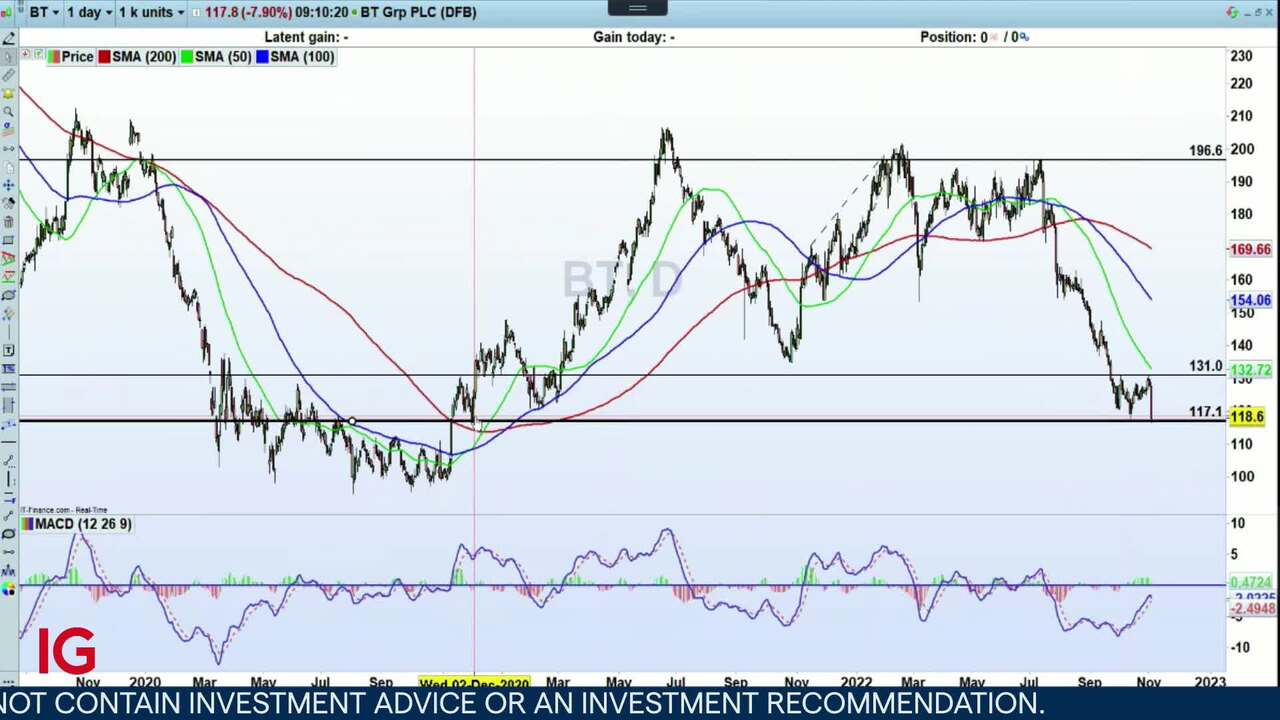
Task: Click the double-arrow horizontal stretch icon
Action: [8, 148]
